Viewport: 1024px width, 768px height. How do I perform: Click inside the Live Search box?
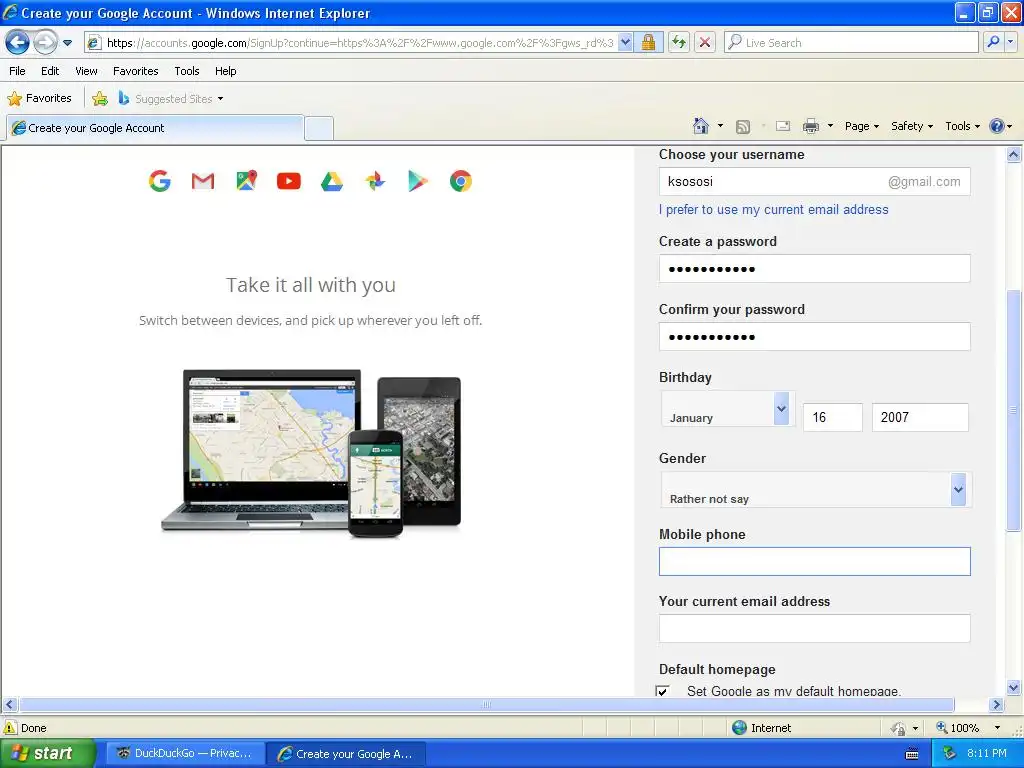click(852, 43)
